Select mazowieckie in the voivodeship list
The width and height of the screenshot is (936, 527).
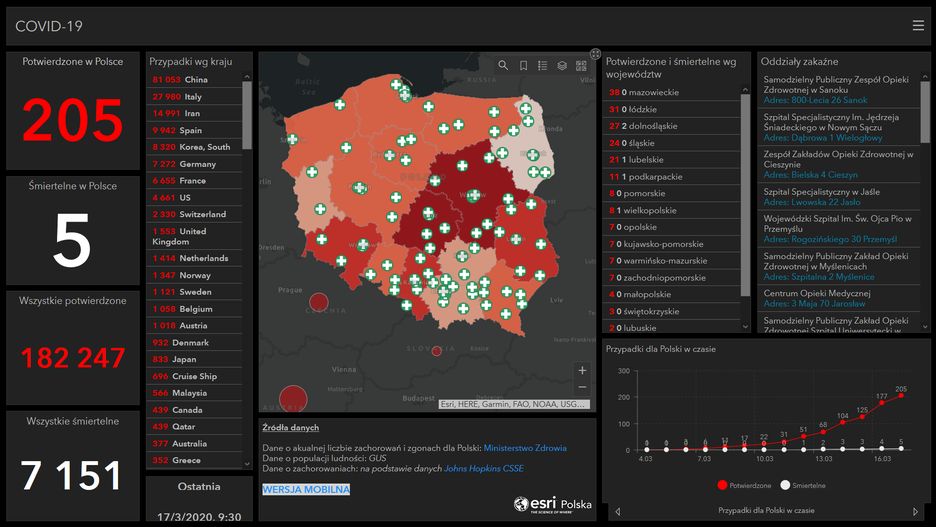(x=650, y=92)
